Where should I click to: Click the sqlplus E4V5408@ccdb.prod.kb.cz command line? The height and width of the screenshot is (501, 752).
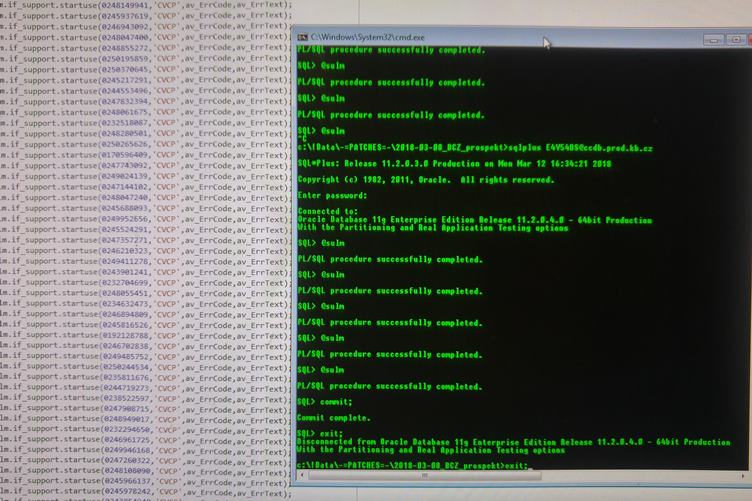coord(475,148)
